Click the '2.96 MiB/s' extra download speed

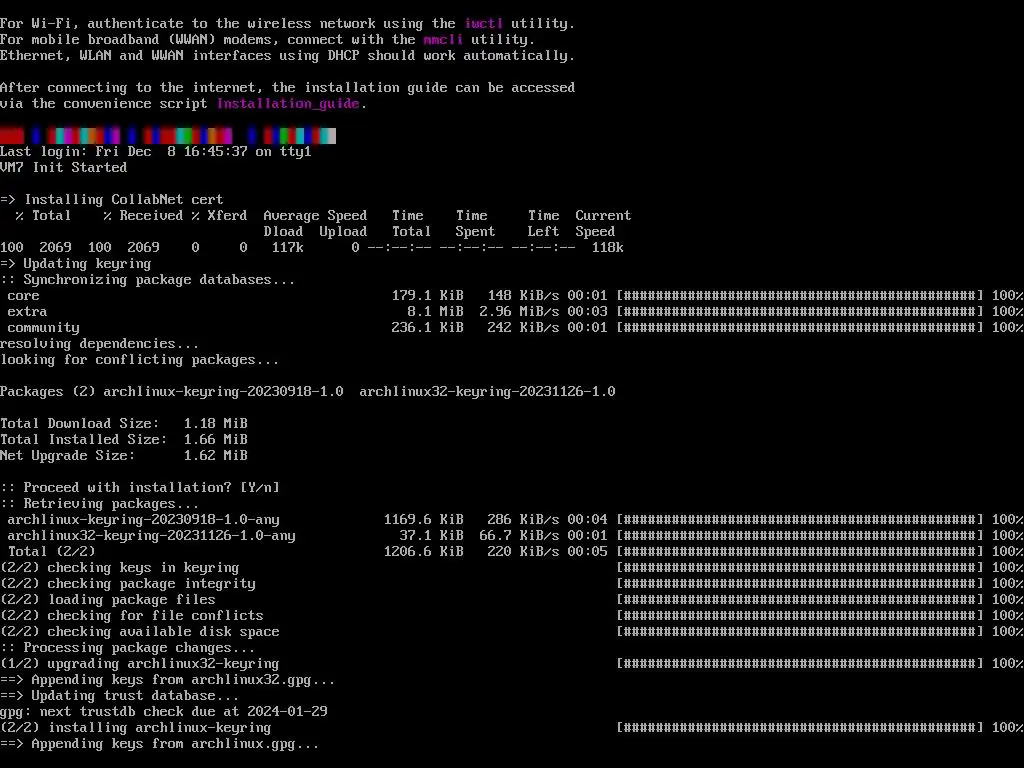(519, 312)
